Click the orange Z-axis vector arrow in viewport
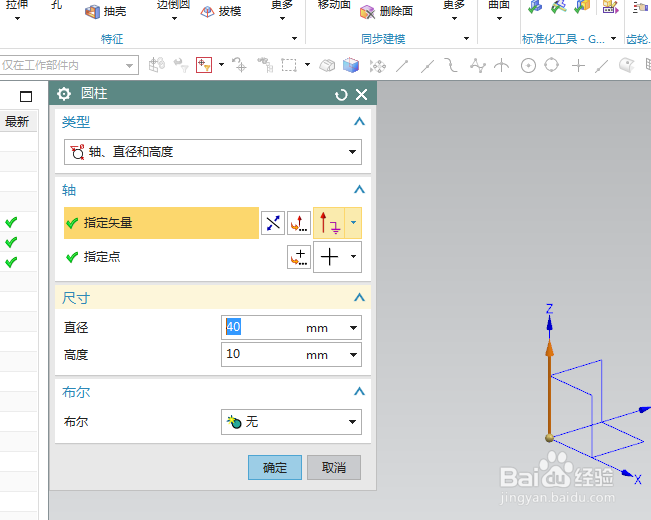This screenshot has width=651, height=520. (x=549, y=386)
